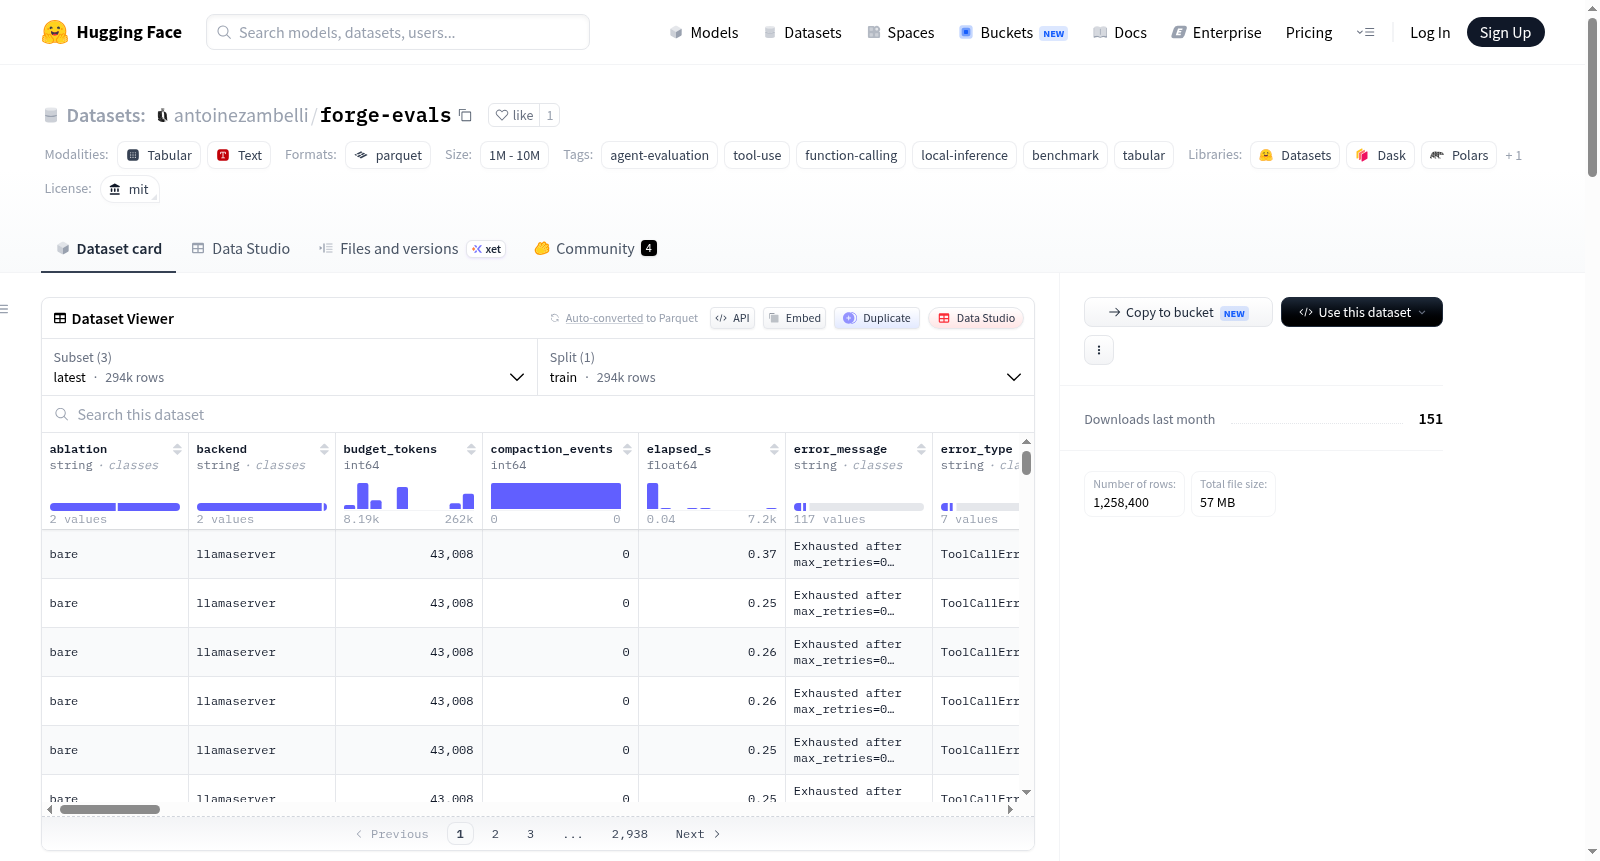Click the top search models input
Screen dimensions: 1600x861
click(x=398, y=32)
